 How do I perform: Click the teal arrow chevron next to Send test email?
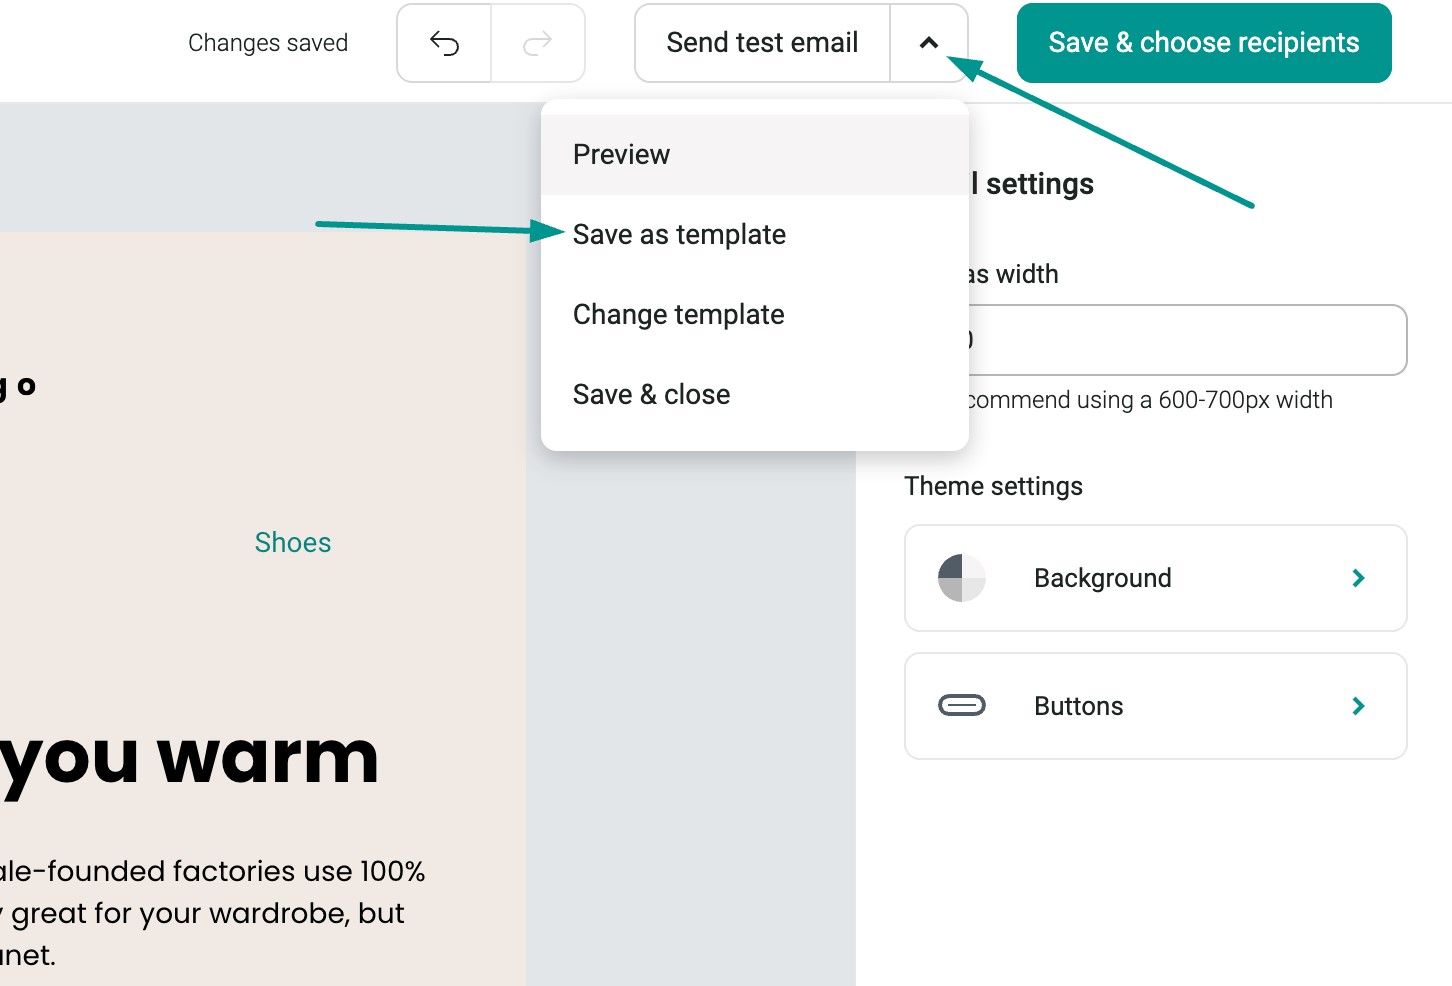[x=929, y=42]
